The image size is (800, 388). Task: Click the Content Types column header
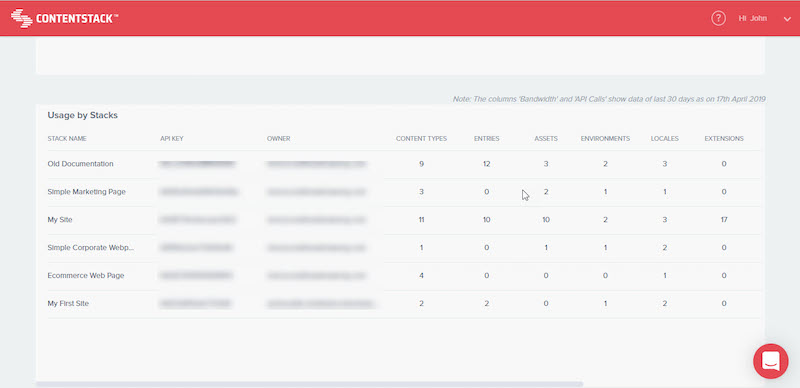421,138
